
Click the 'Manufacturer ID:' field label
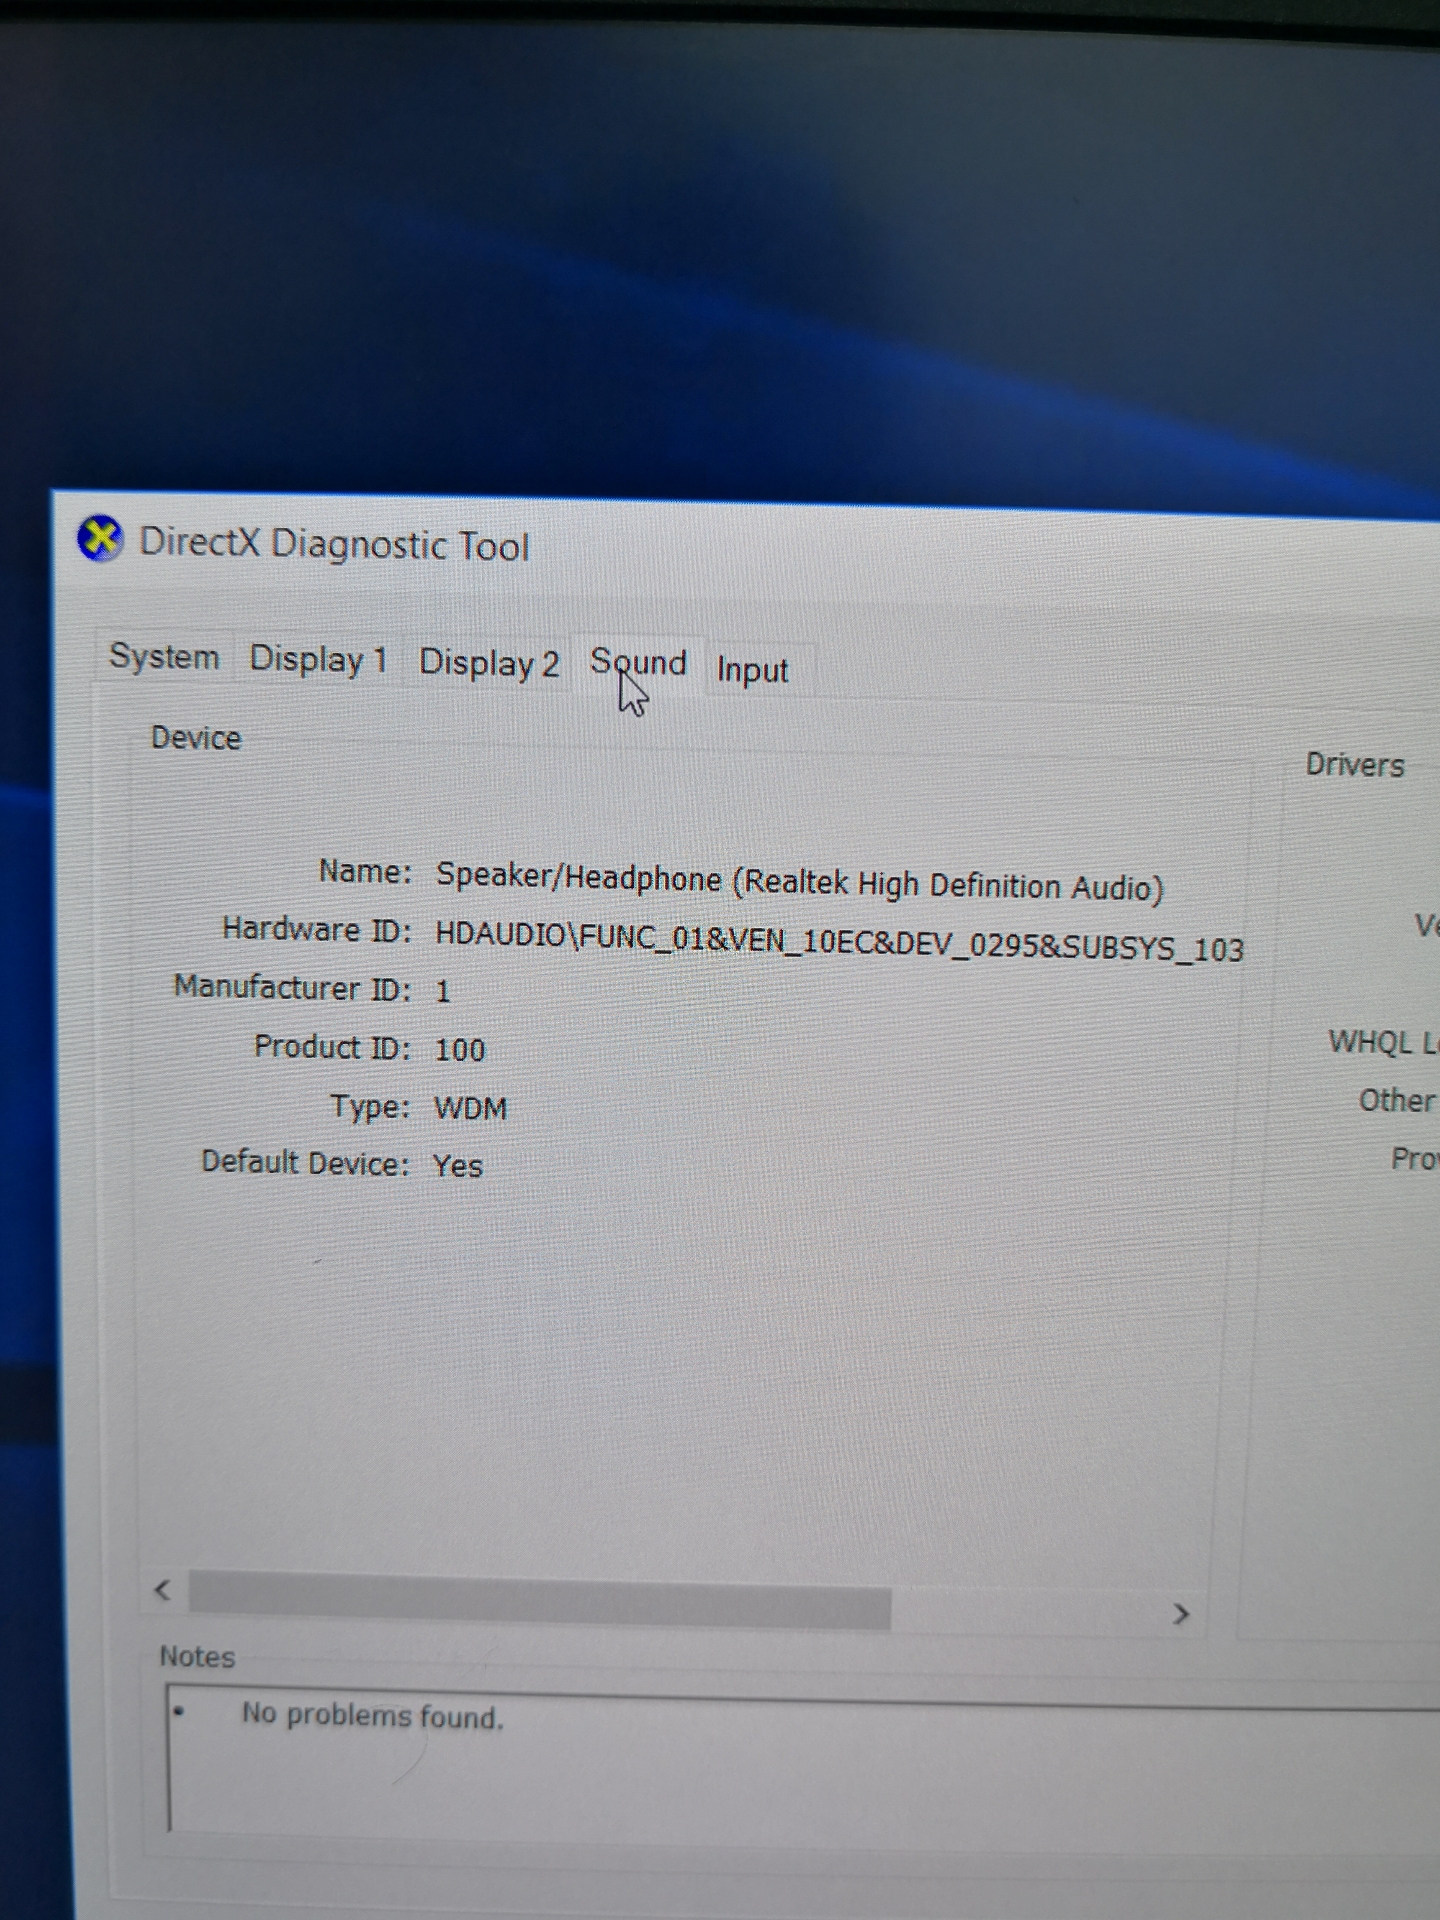[x=292, y=987]
